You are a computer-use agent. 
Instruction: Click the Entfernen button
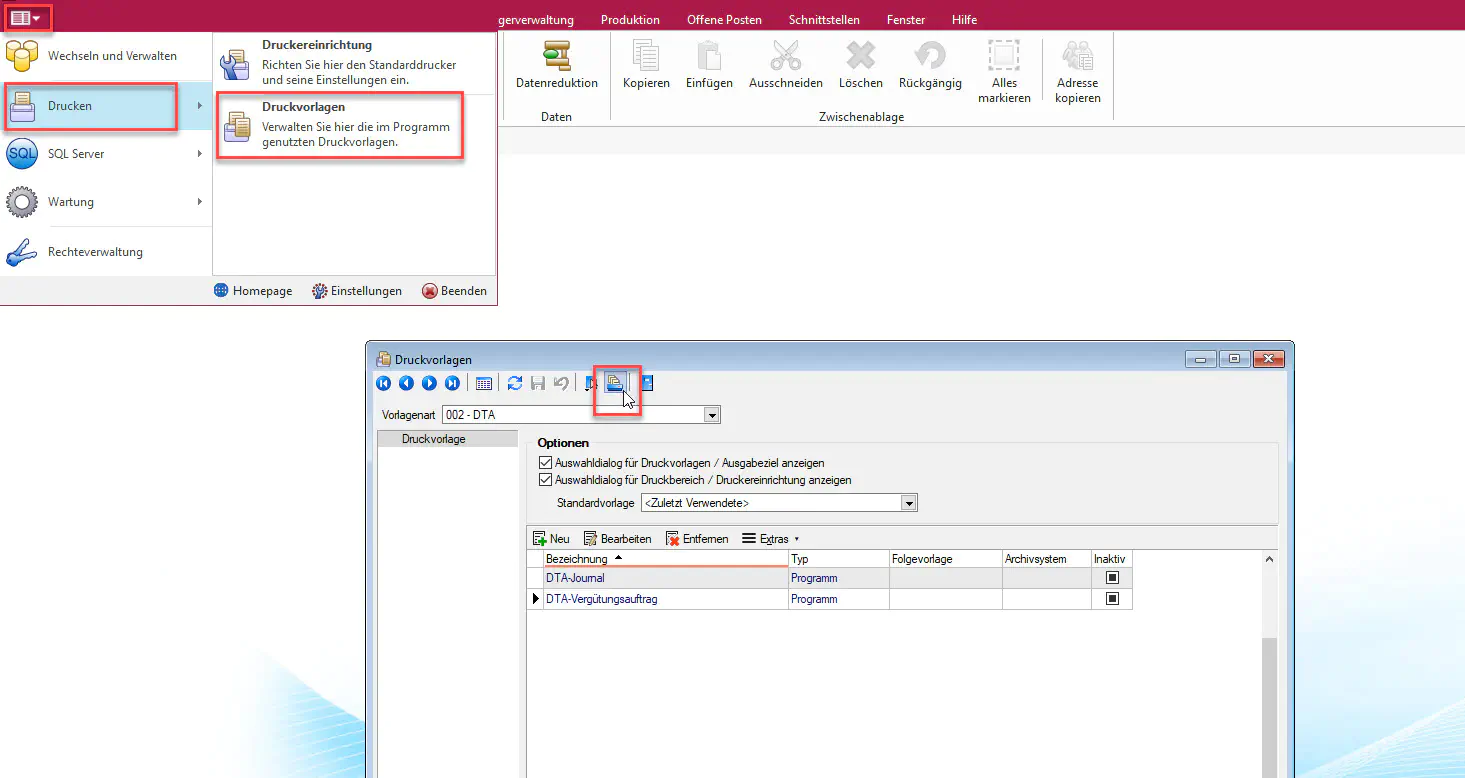pos(697,539)
